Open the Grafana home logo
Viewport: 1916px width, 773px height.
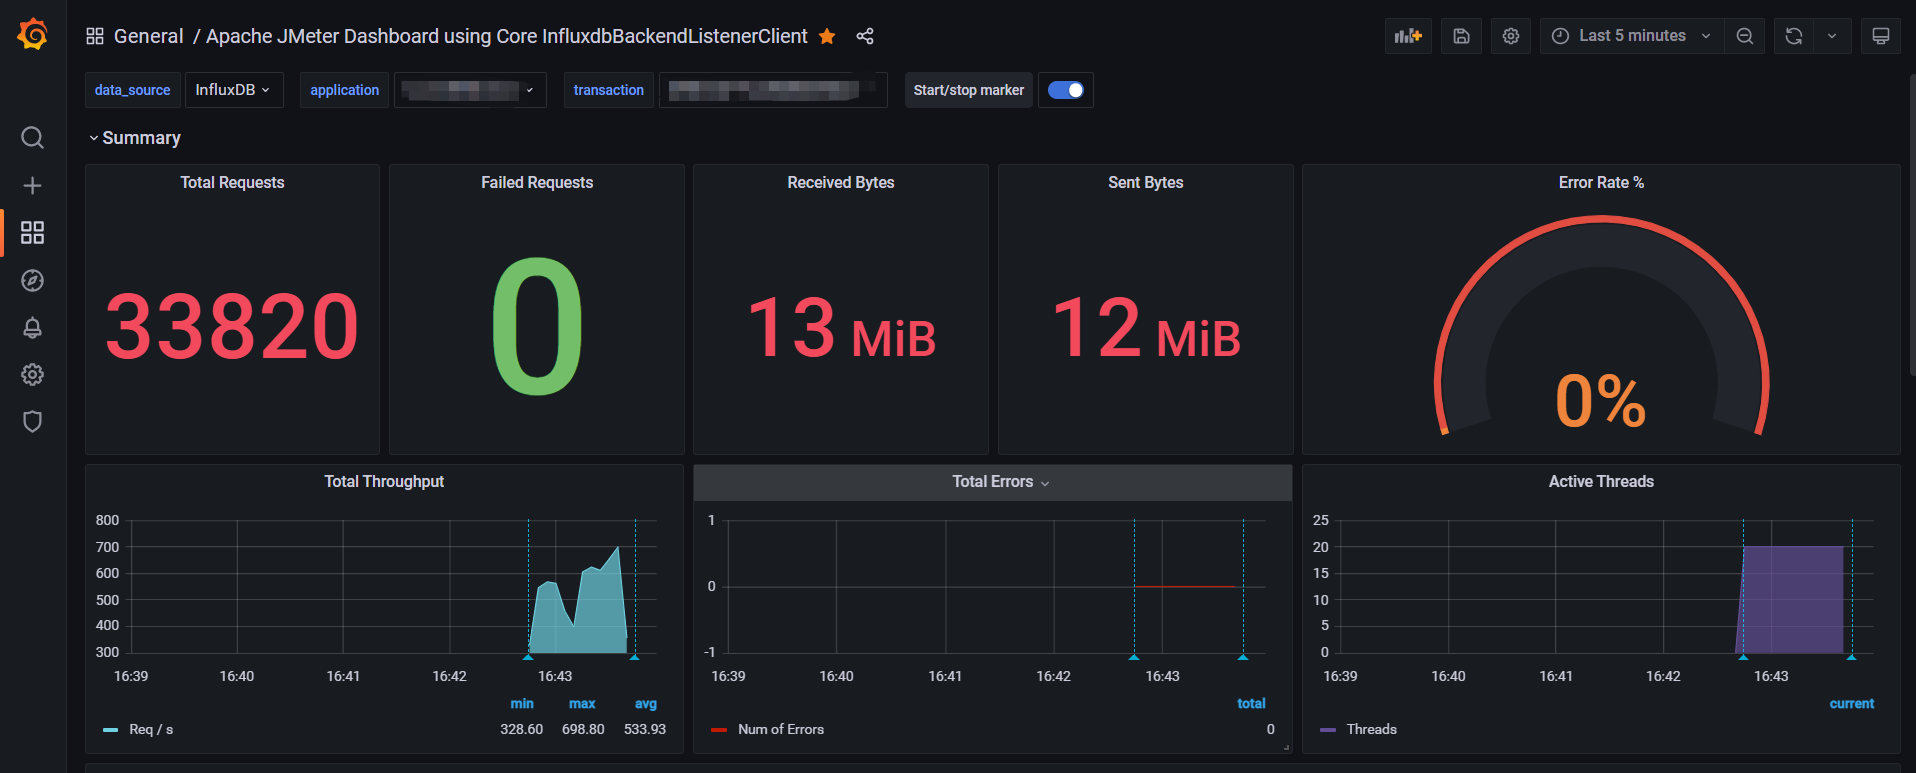32,35
